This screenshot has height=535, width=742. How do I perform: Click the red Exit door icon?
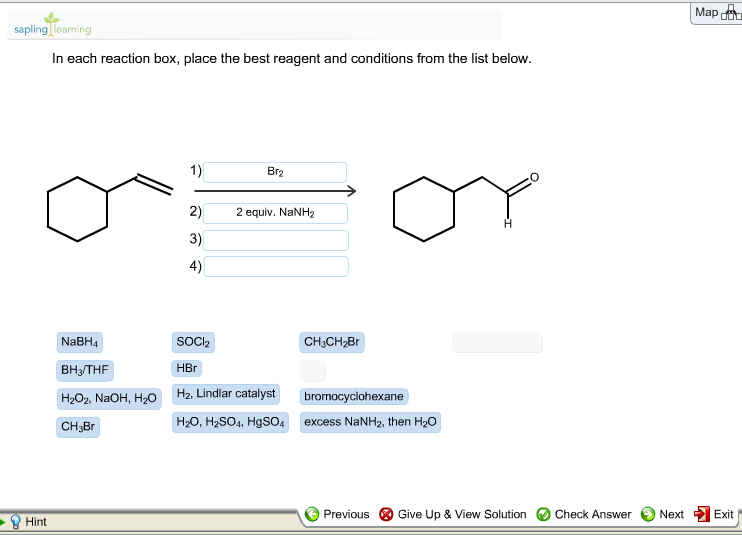click(702, 514)
